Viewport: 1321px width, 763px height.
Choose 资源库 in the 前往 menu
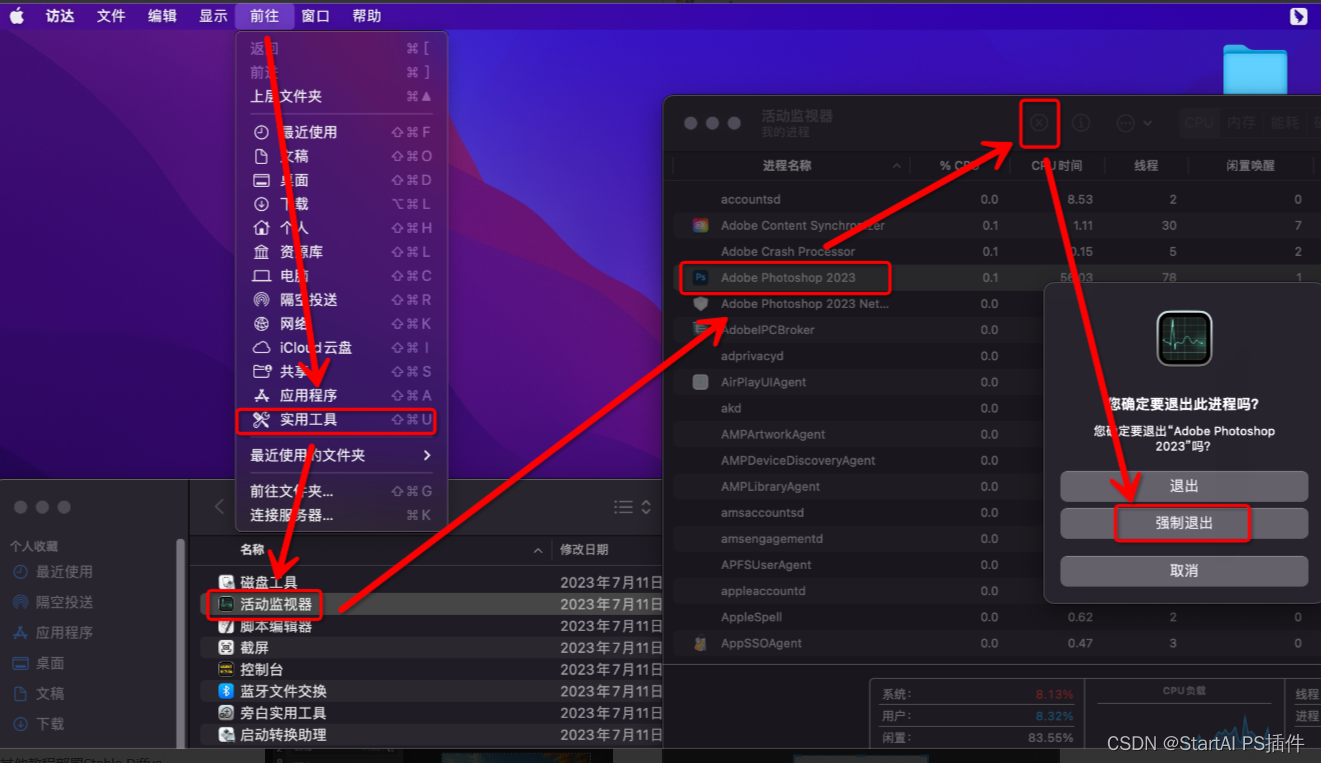[x=341, y=252]
